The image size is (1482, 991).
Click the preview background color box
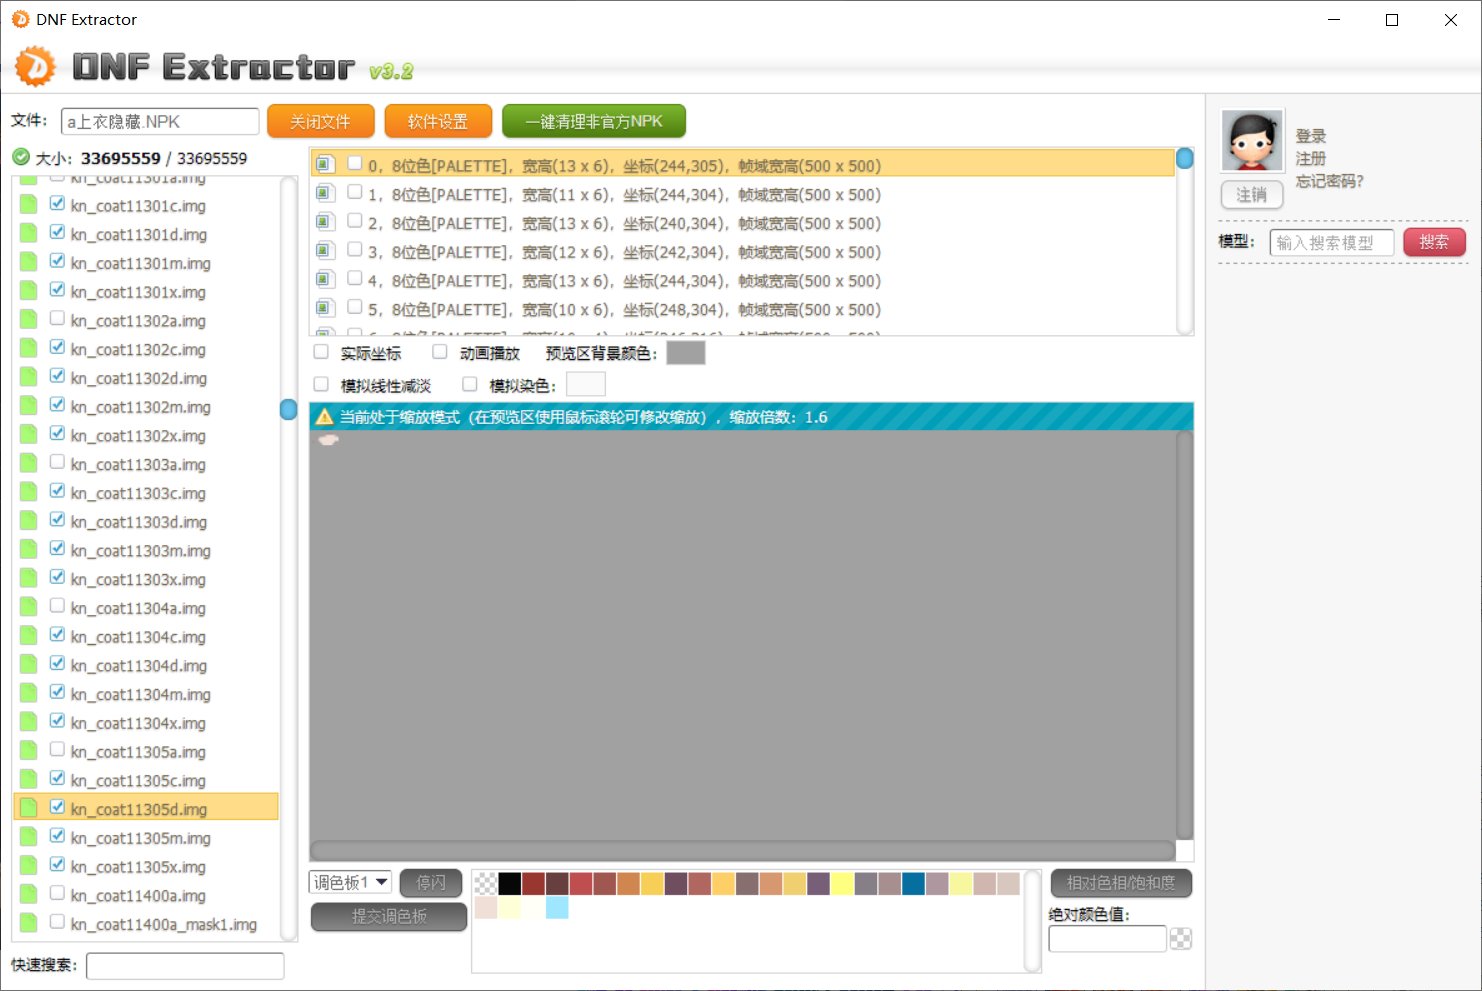point(685,352)
